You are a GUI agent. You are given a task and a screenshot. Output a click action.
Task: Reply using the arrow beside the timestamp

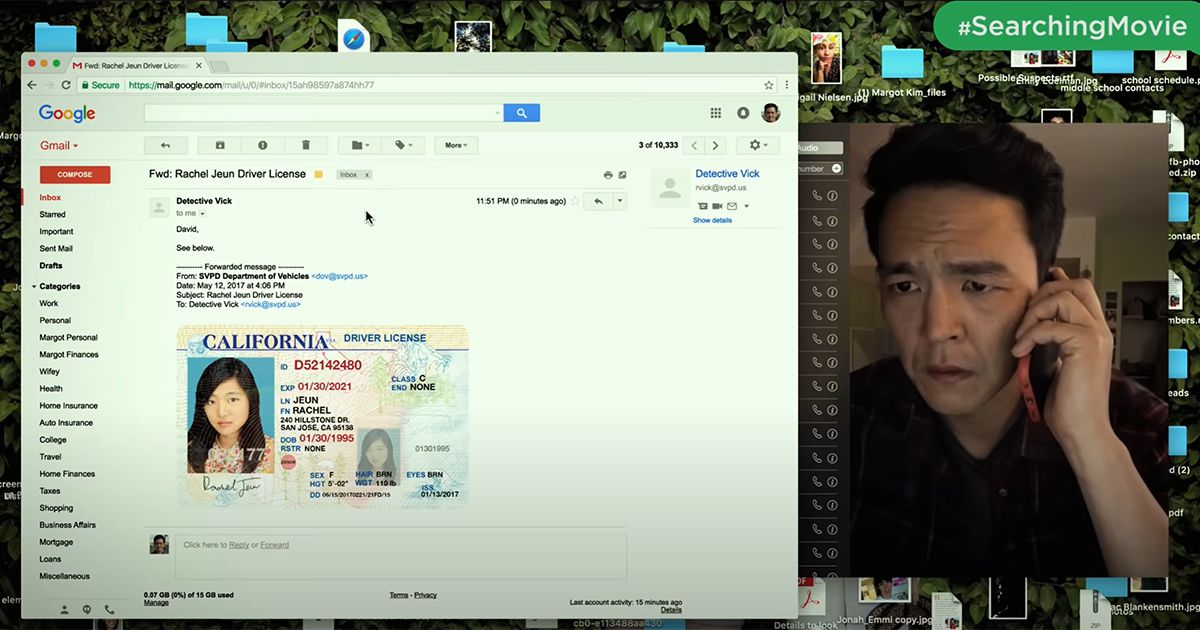point(598,201)
